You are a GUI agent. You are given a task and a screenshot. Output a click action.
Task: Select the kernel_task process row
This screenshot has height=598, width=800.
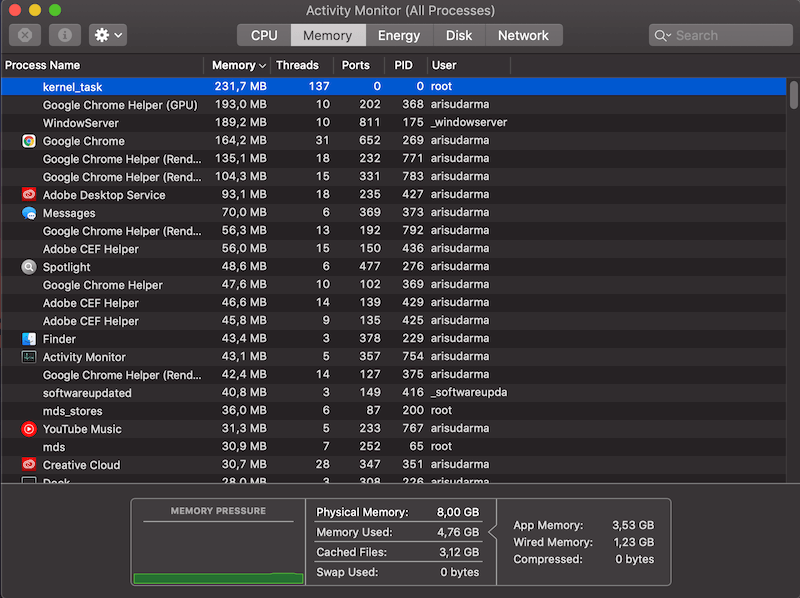tap(394, 86)
